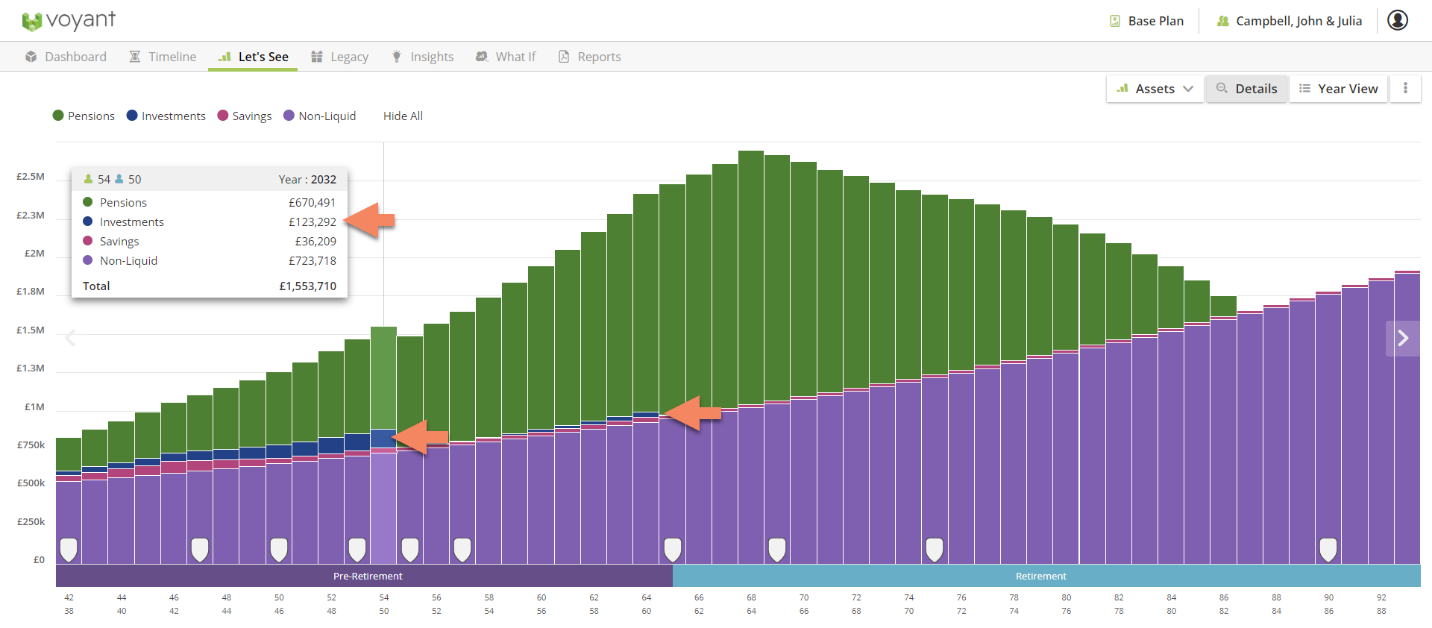This screenshot has height=628, width=1432.
Task: Click the right arrow to advance chart
Action: (1403, 338)
